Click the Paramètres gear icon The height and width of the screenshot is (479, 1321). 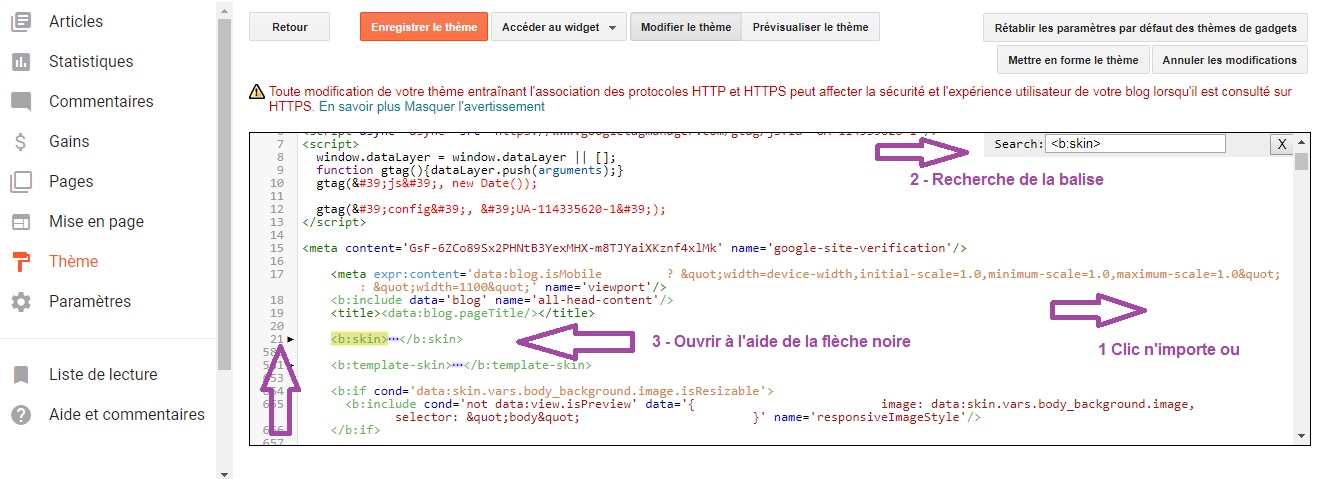tap(21, 302)
